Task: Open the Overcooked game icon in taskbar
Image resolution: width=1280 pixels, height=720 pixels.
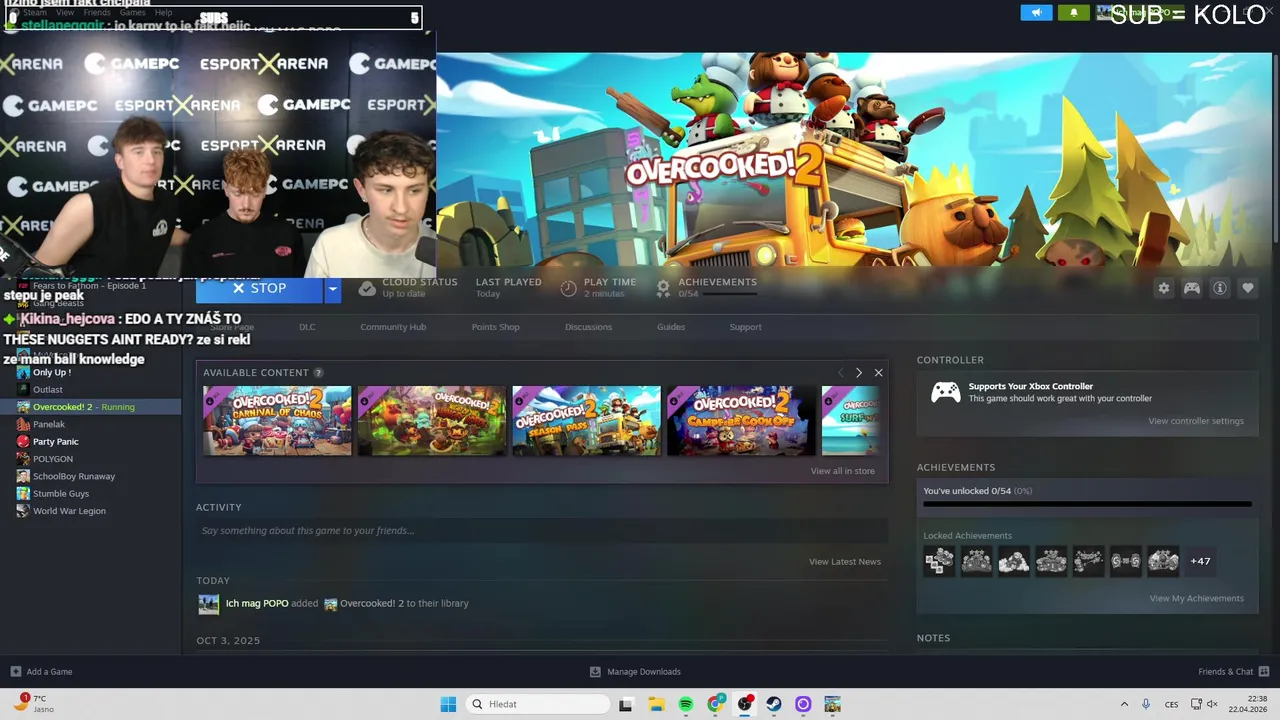Action: pyautogui.click(x=832, y=704)
